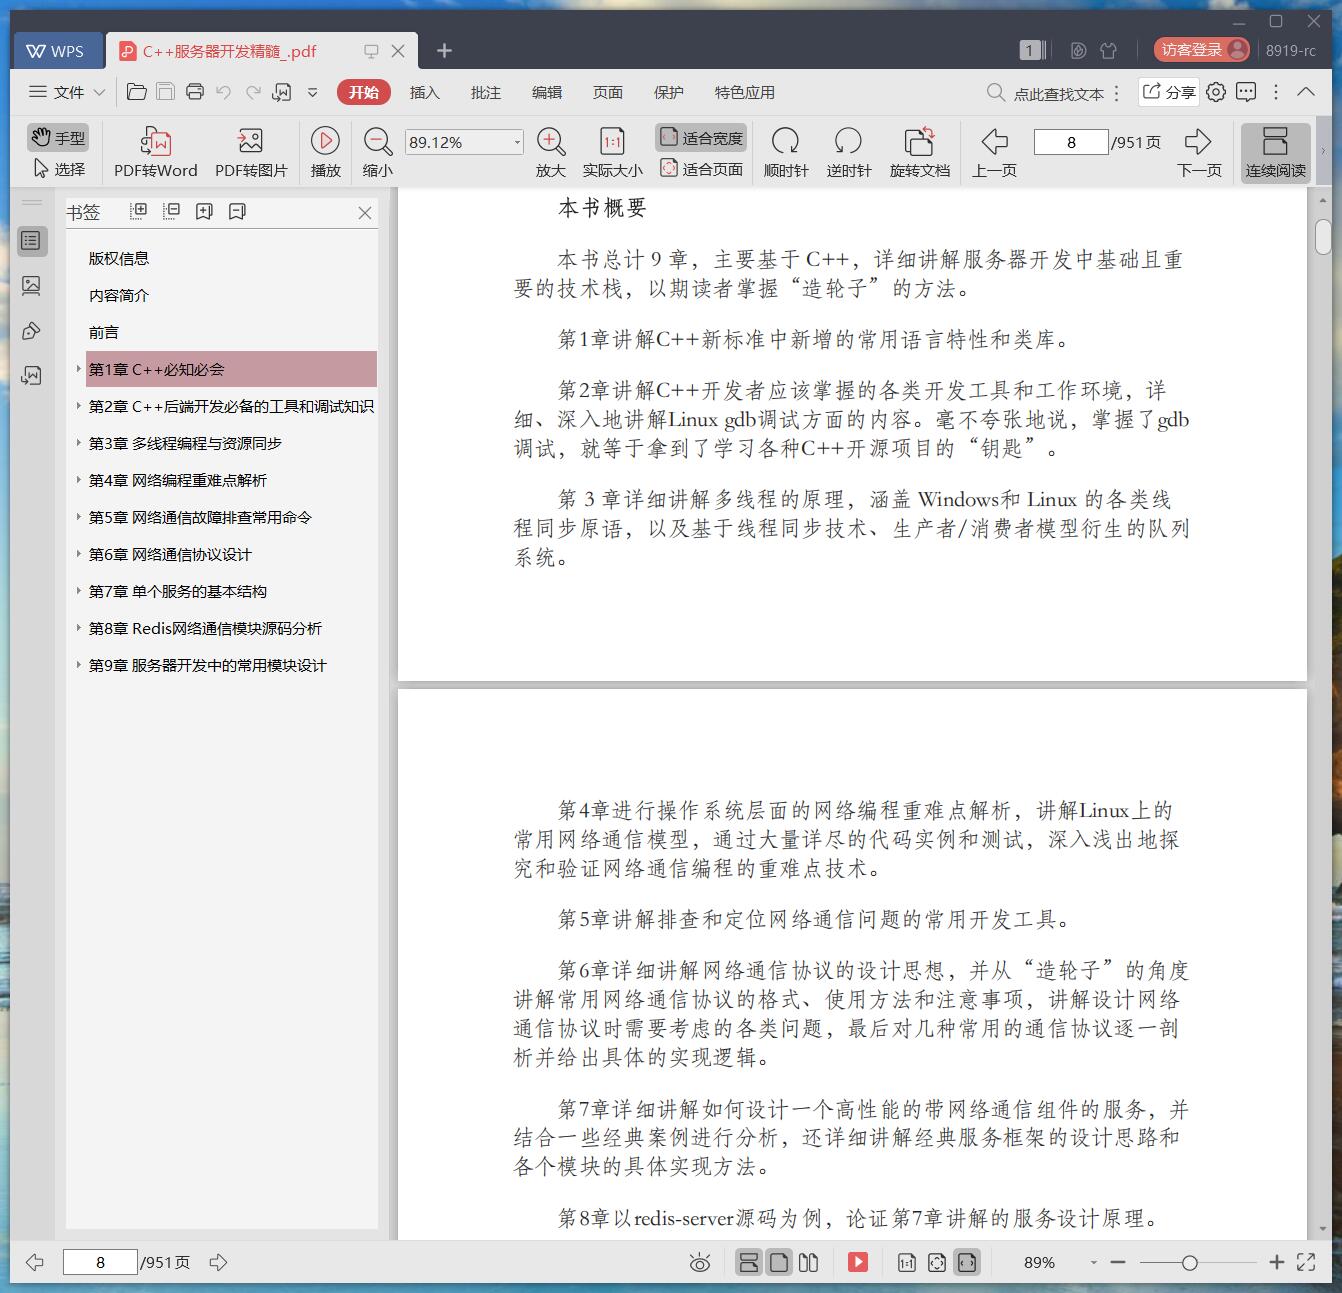Show the bookmarks panel in sidebar

pyautogui.click(x=32, y=240)
